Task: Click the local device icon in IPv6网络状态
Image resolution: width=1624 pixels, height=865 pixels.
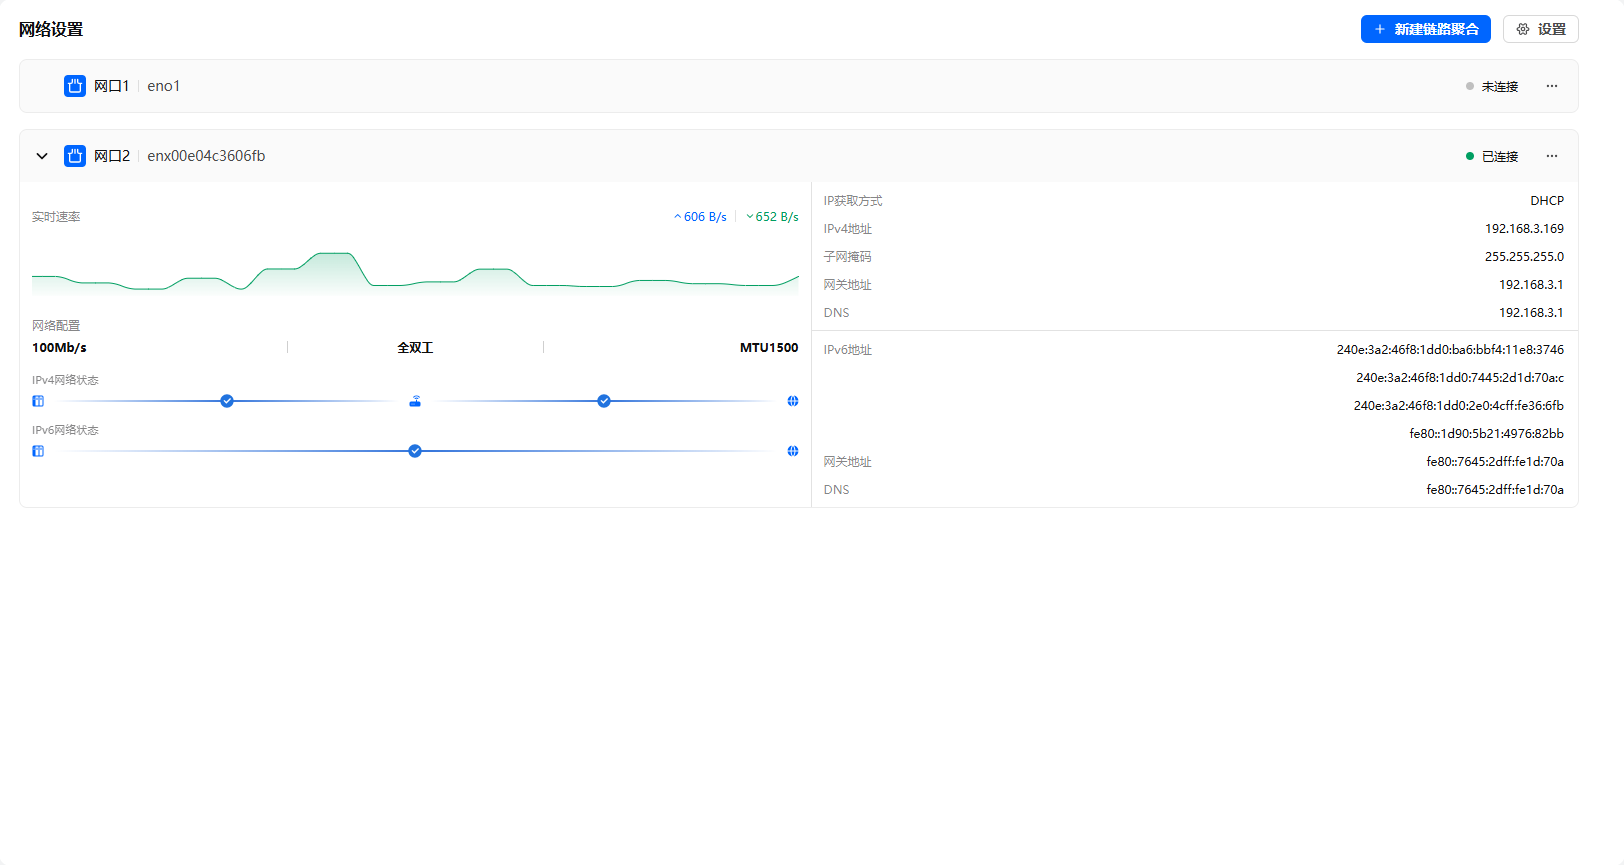Action: 38,451
